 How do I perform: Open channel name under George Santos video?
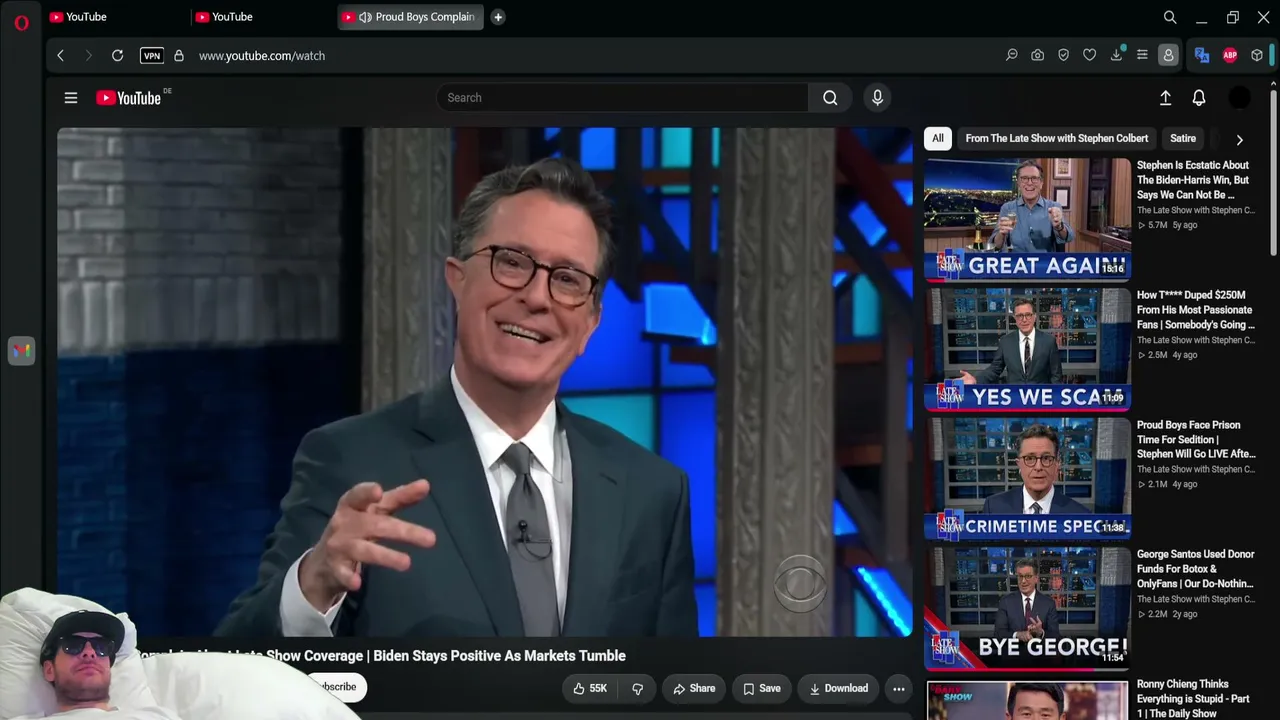tap(1196, 599)
